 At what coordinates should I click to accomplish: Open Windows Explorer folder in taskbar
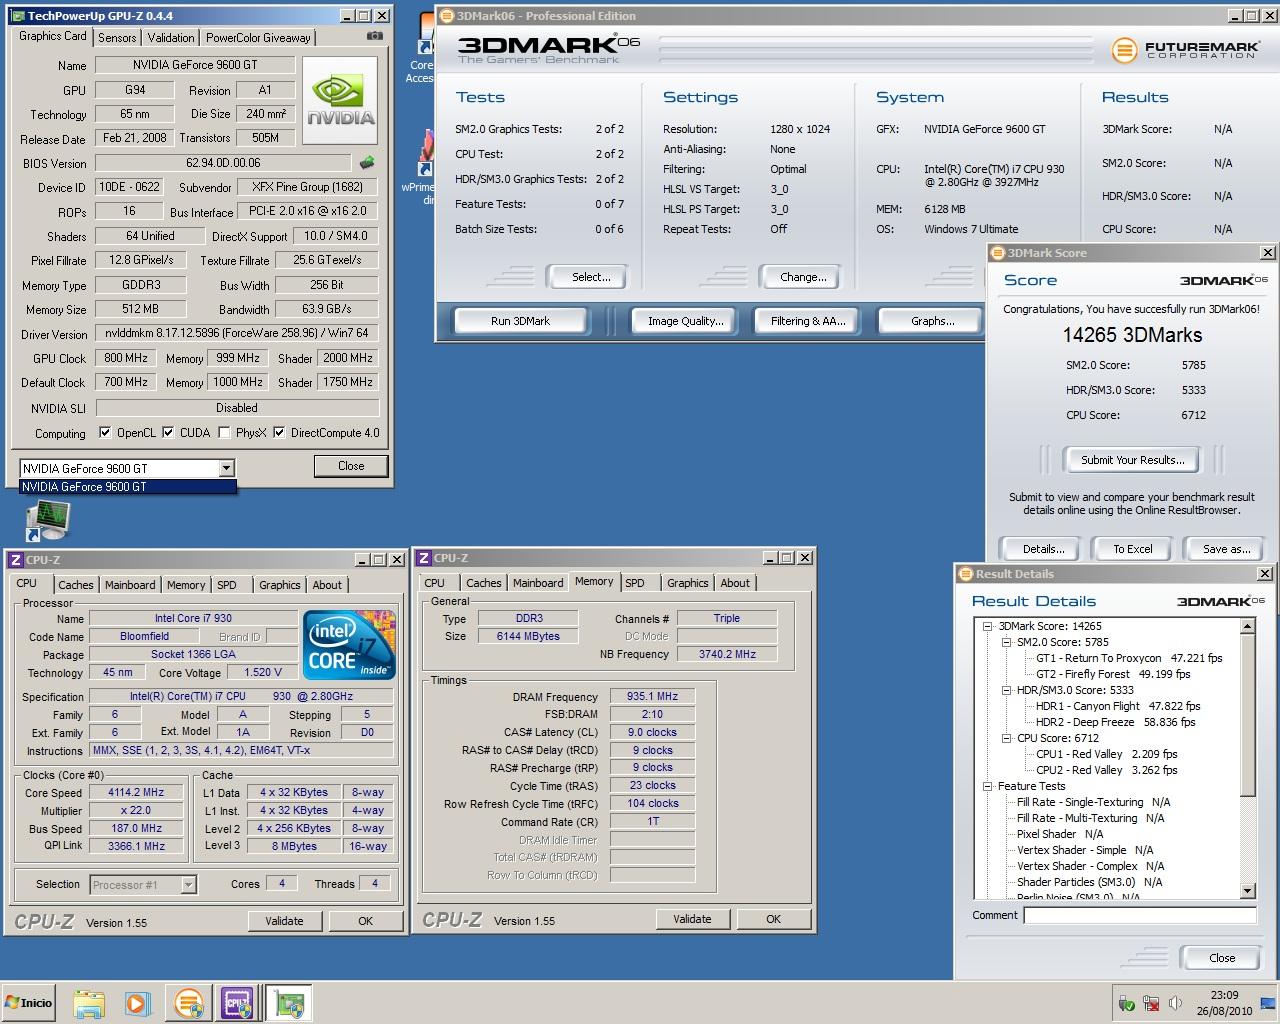pyautogui.click(x=89, y=1003)
